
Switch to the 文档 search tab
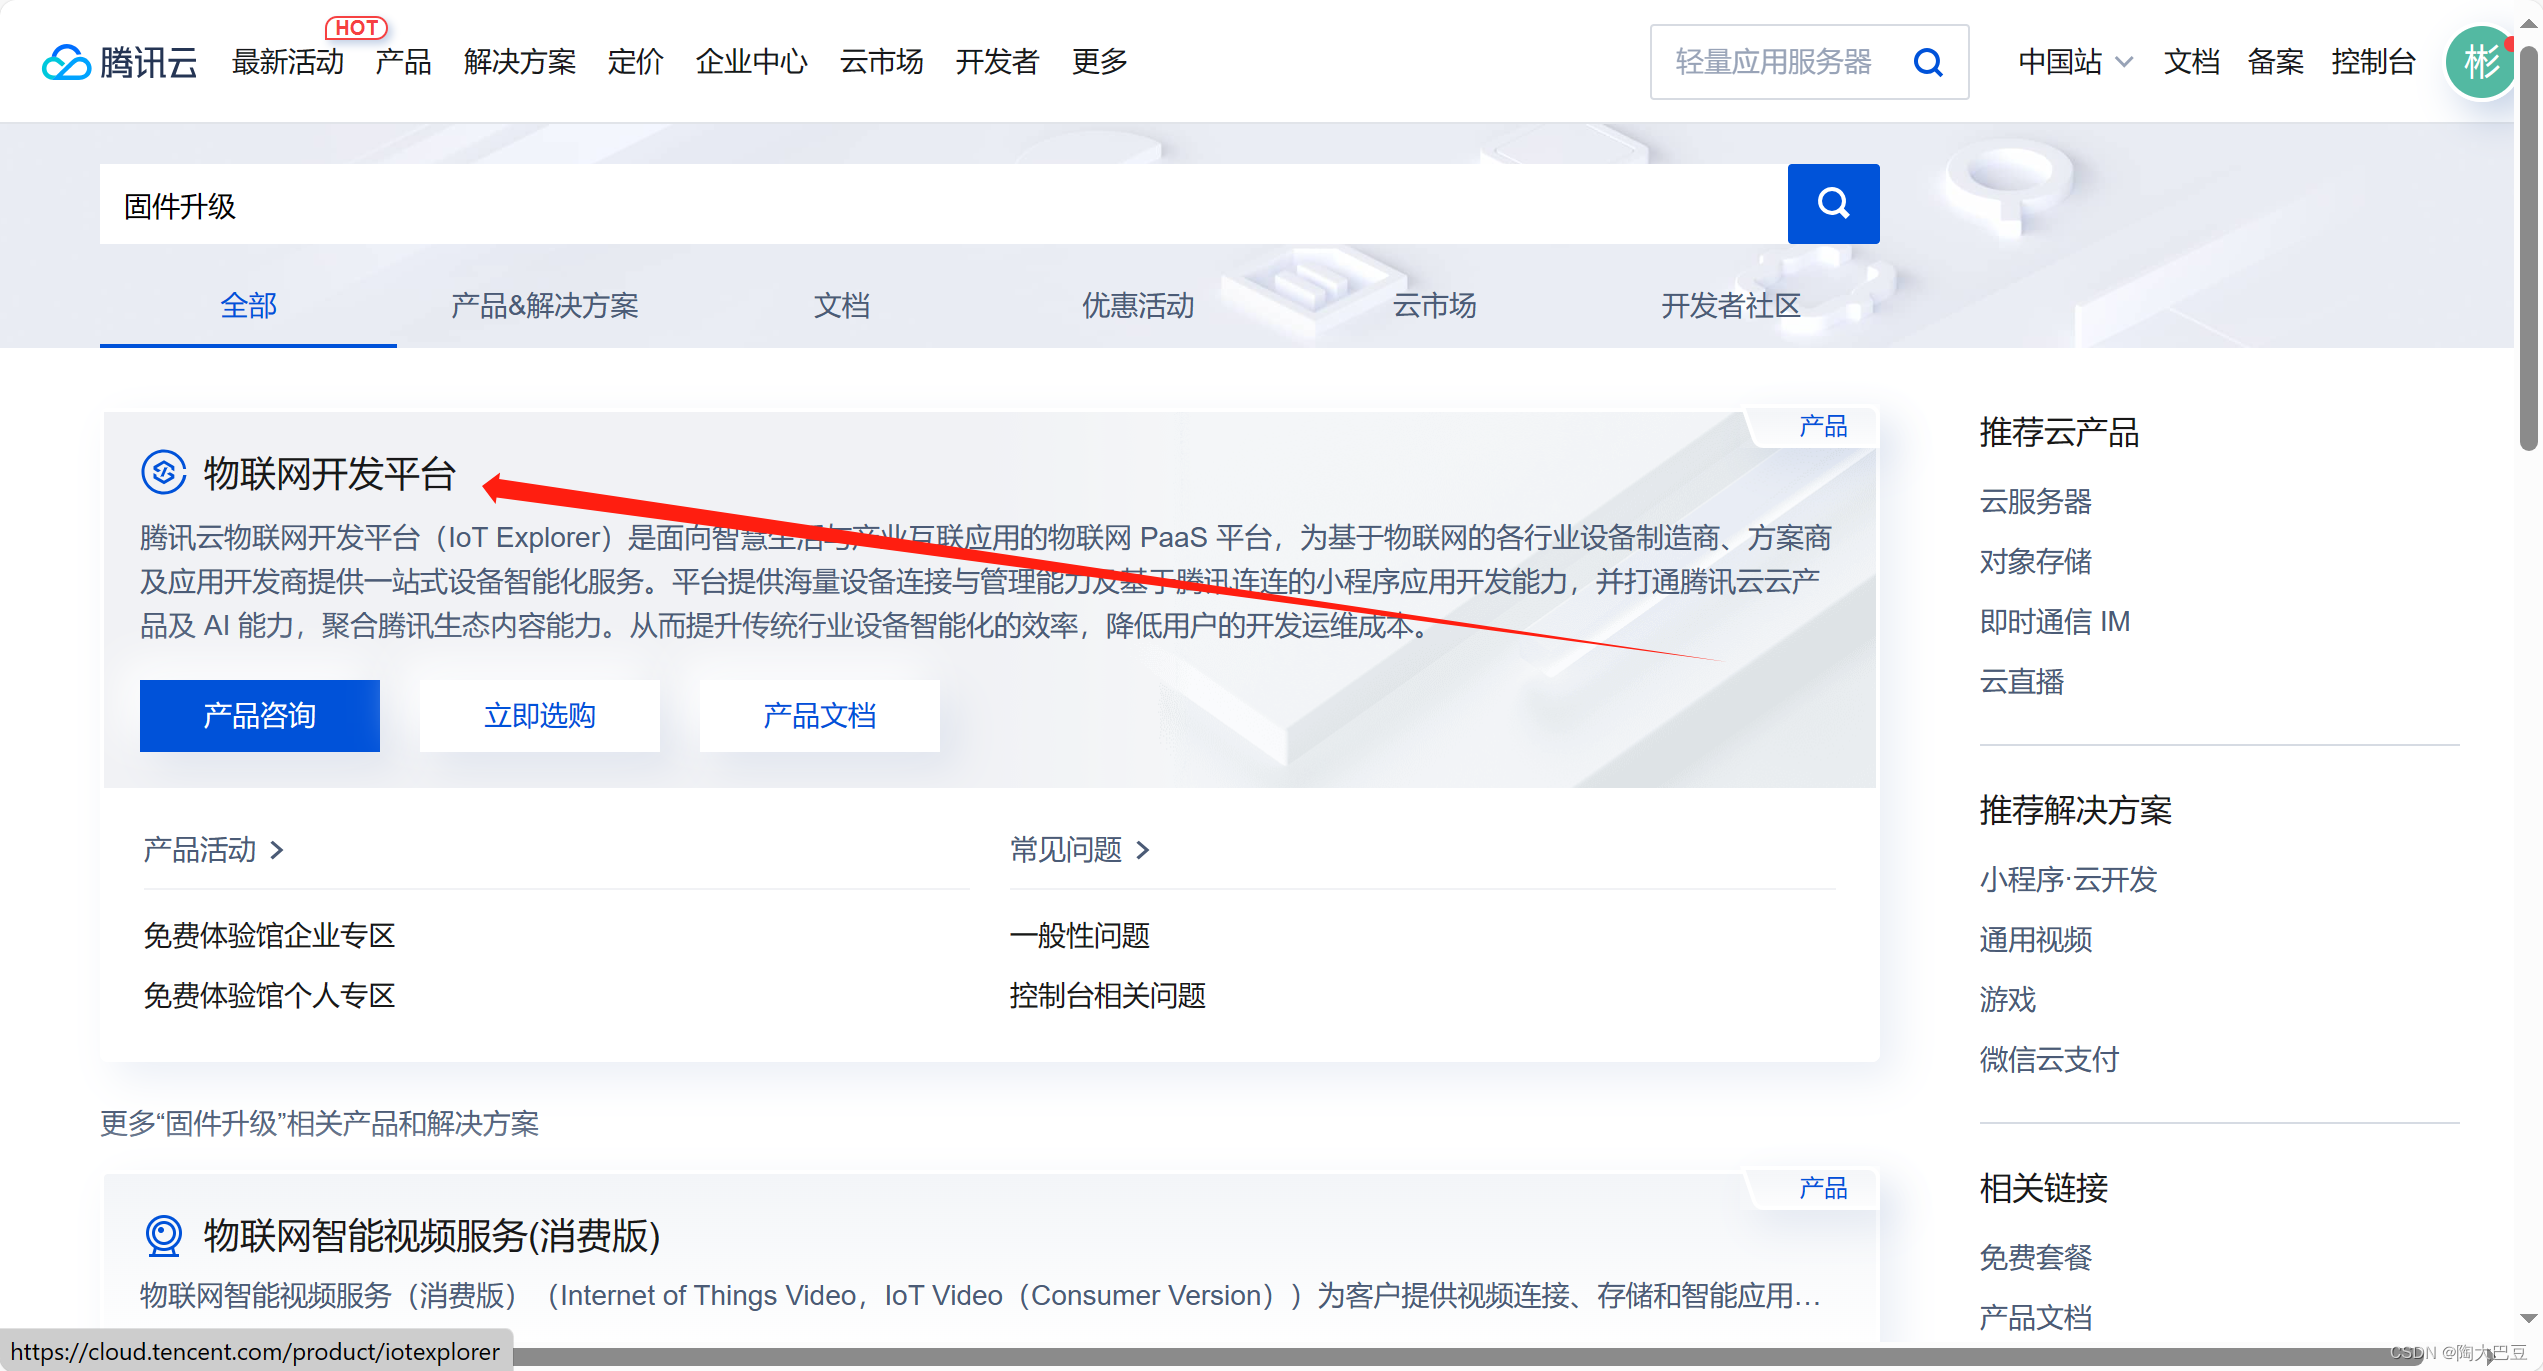(841, 305)
